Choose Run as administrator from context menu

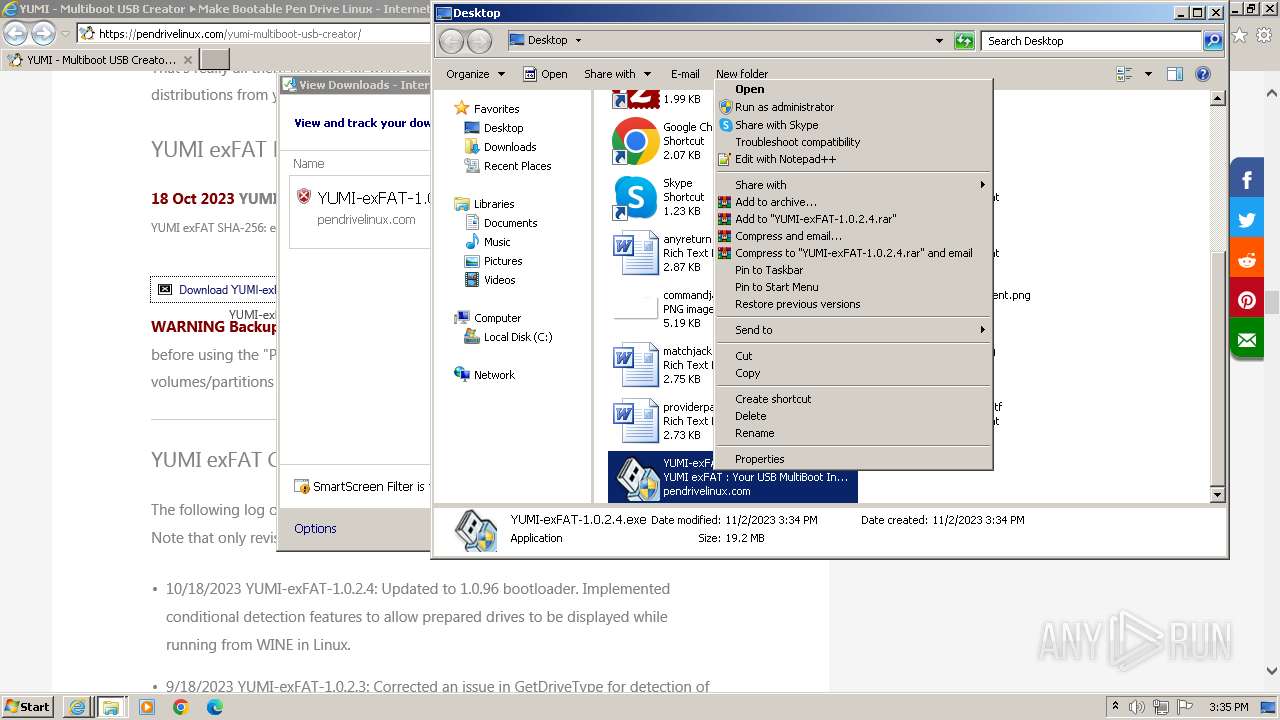(x=854, y=107)
